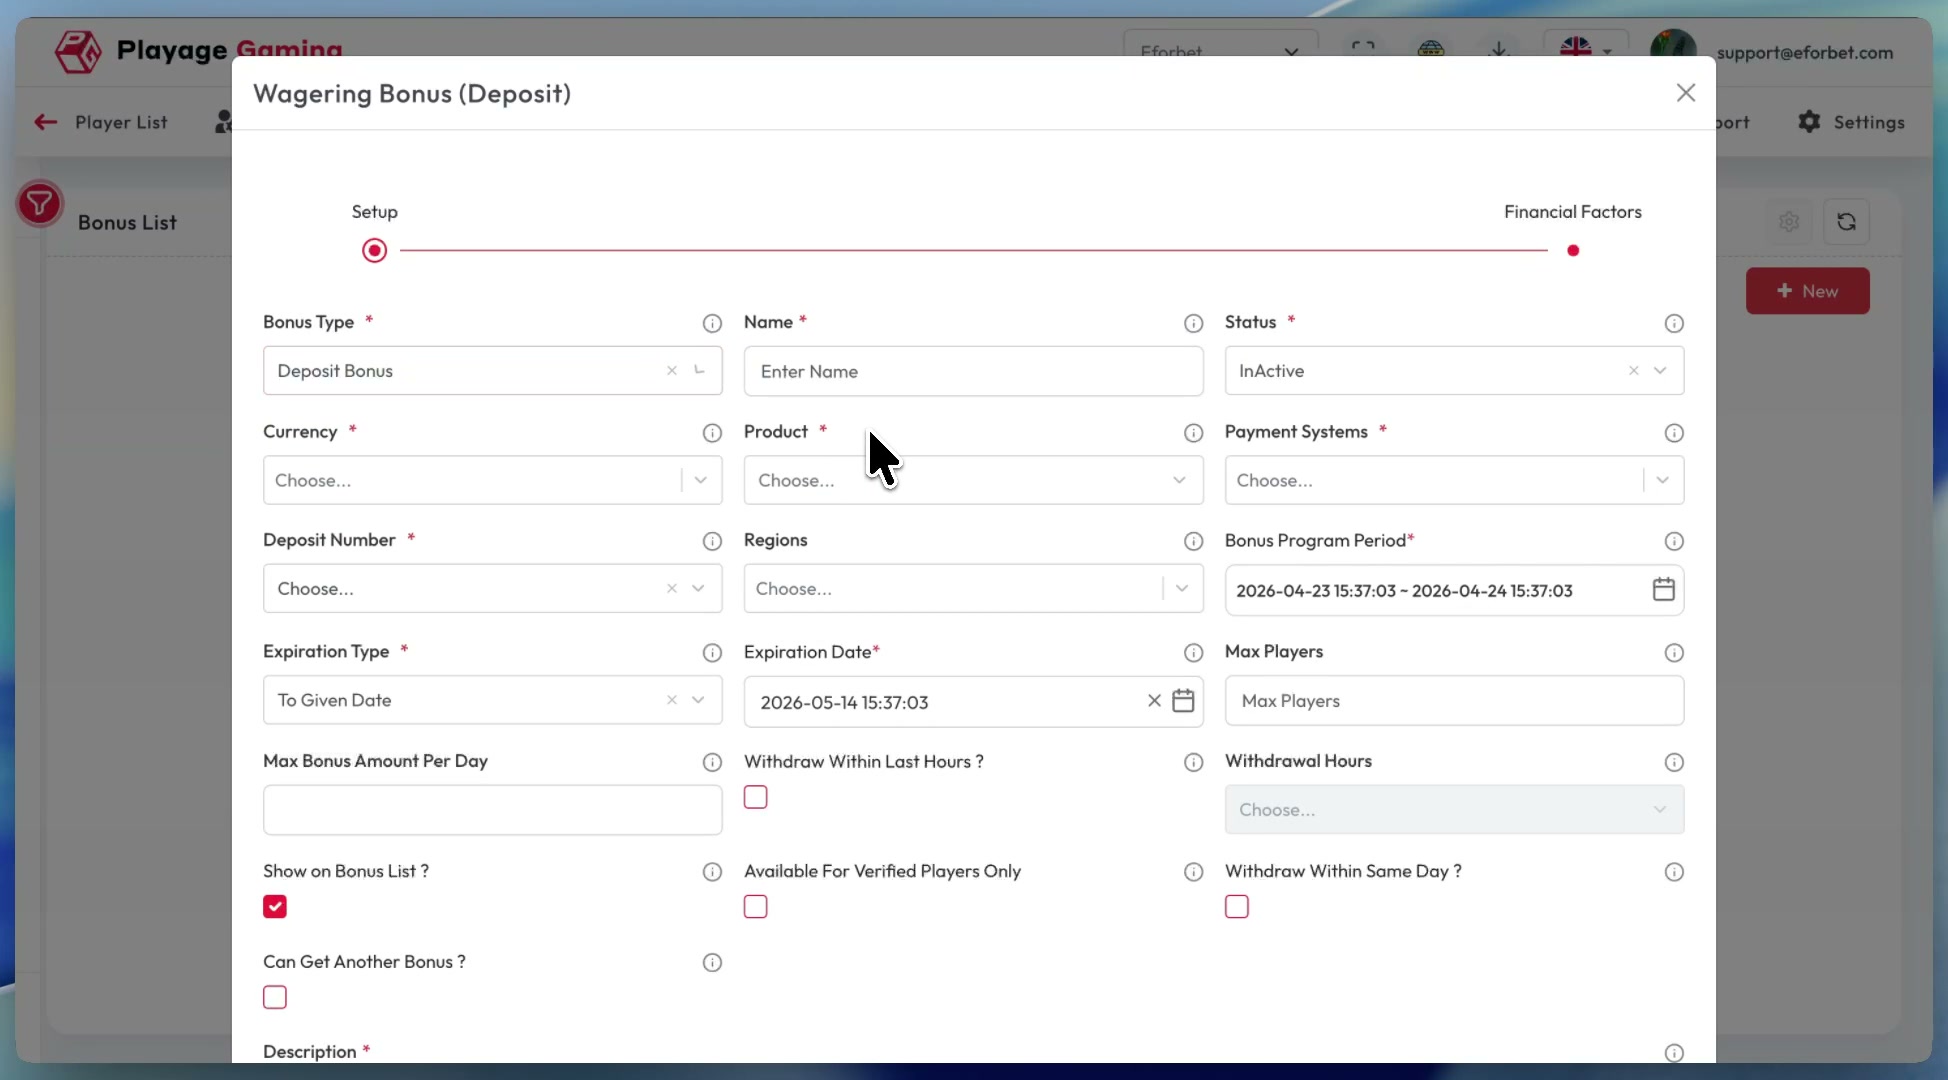Enable Withdraw Within Same Day checkbox
Image resolution: width=1948 pixels, height=1080 pixels.
click(1237, 906)
